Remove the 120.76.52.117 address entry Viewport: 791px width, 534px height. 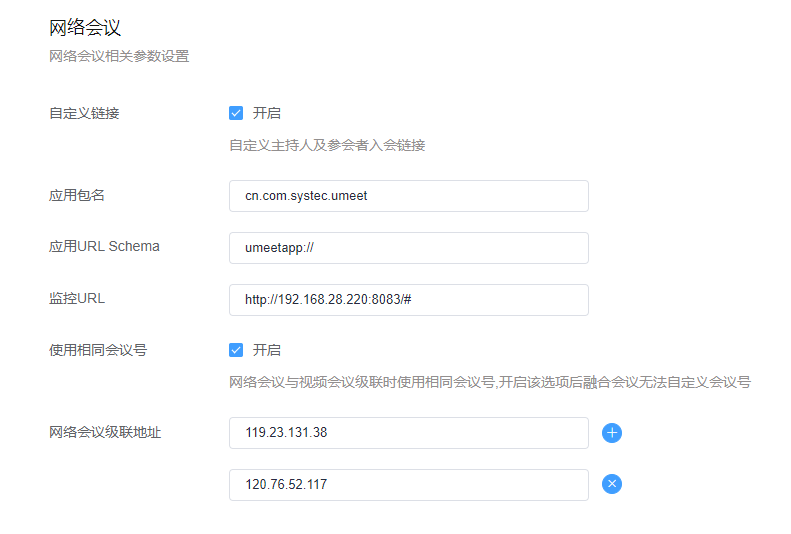(x=612, y=485)
